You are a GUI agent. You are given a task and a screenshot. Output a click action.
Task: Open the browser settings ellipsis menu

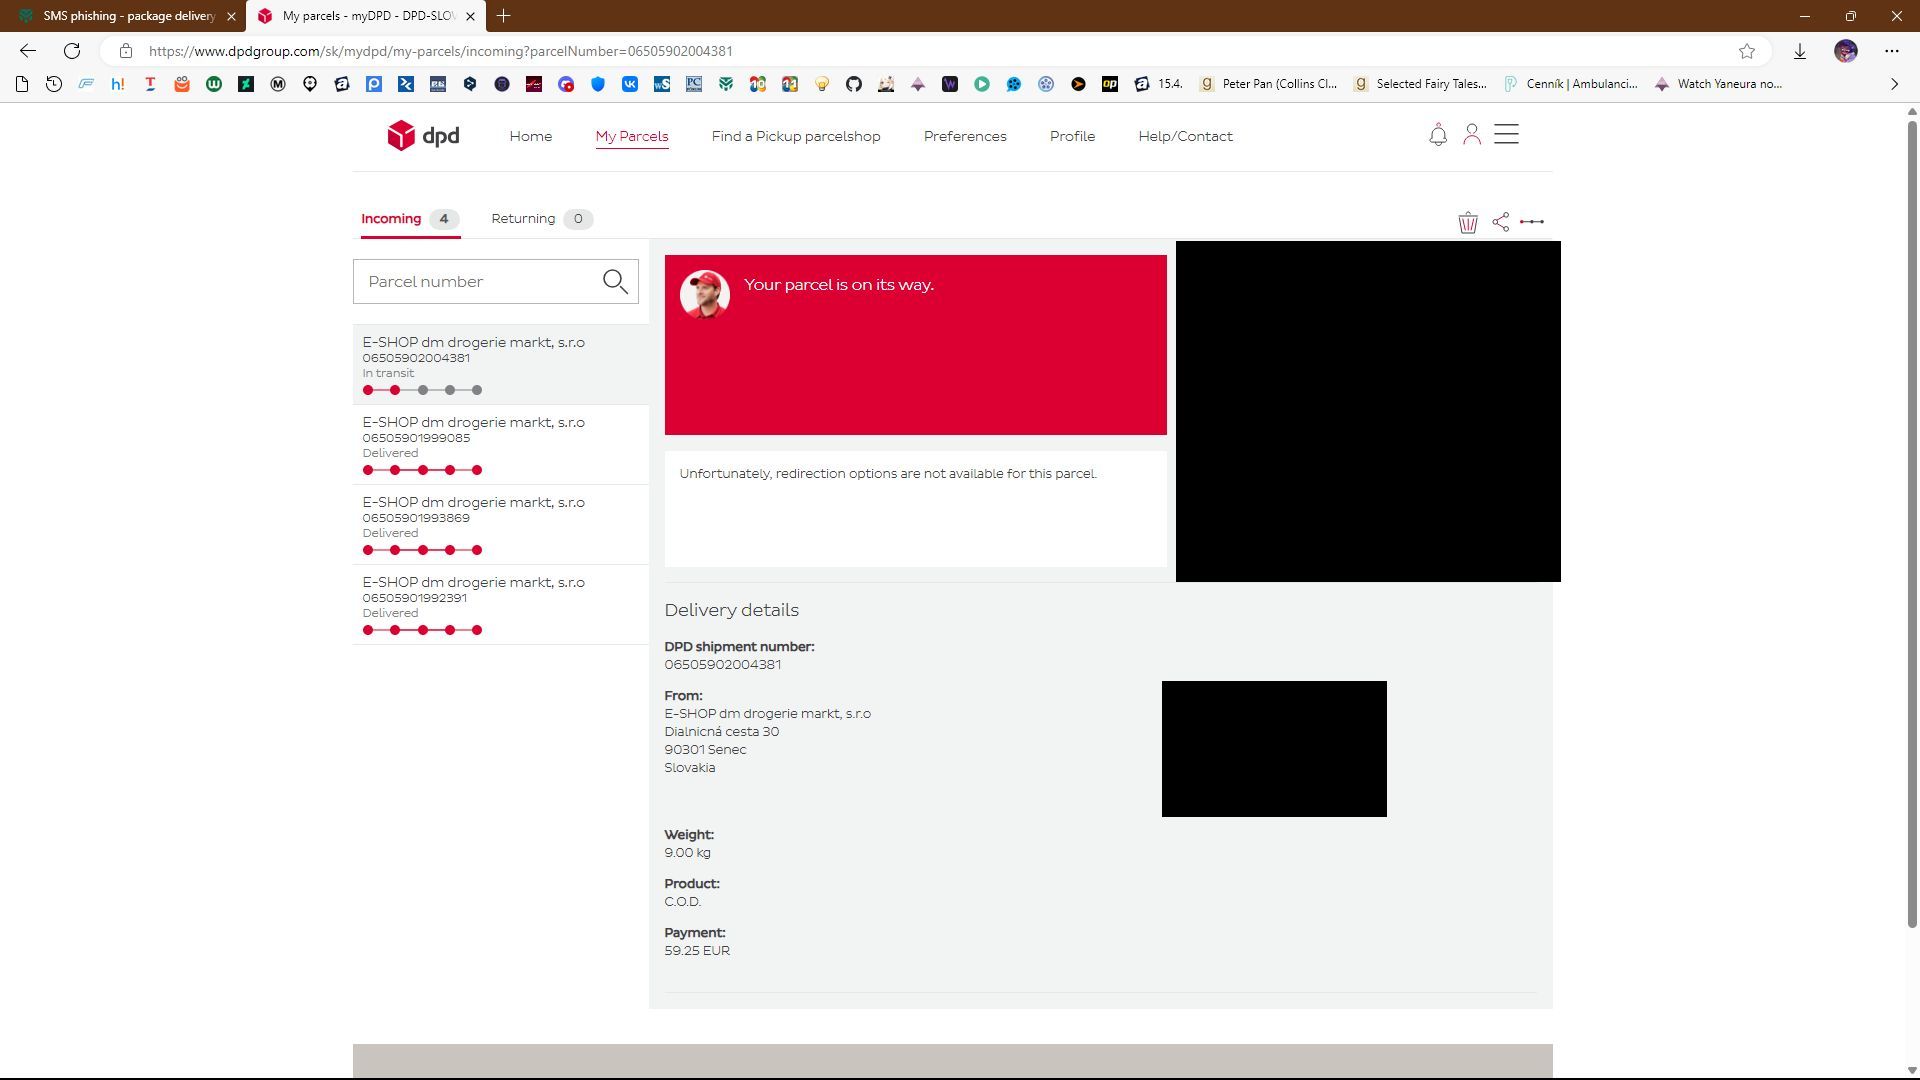coord(1891,51)
